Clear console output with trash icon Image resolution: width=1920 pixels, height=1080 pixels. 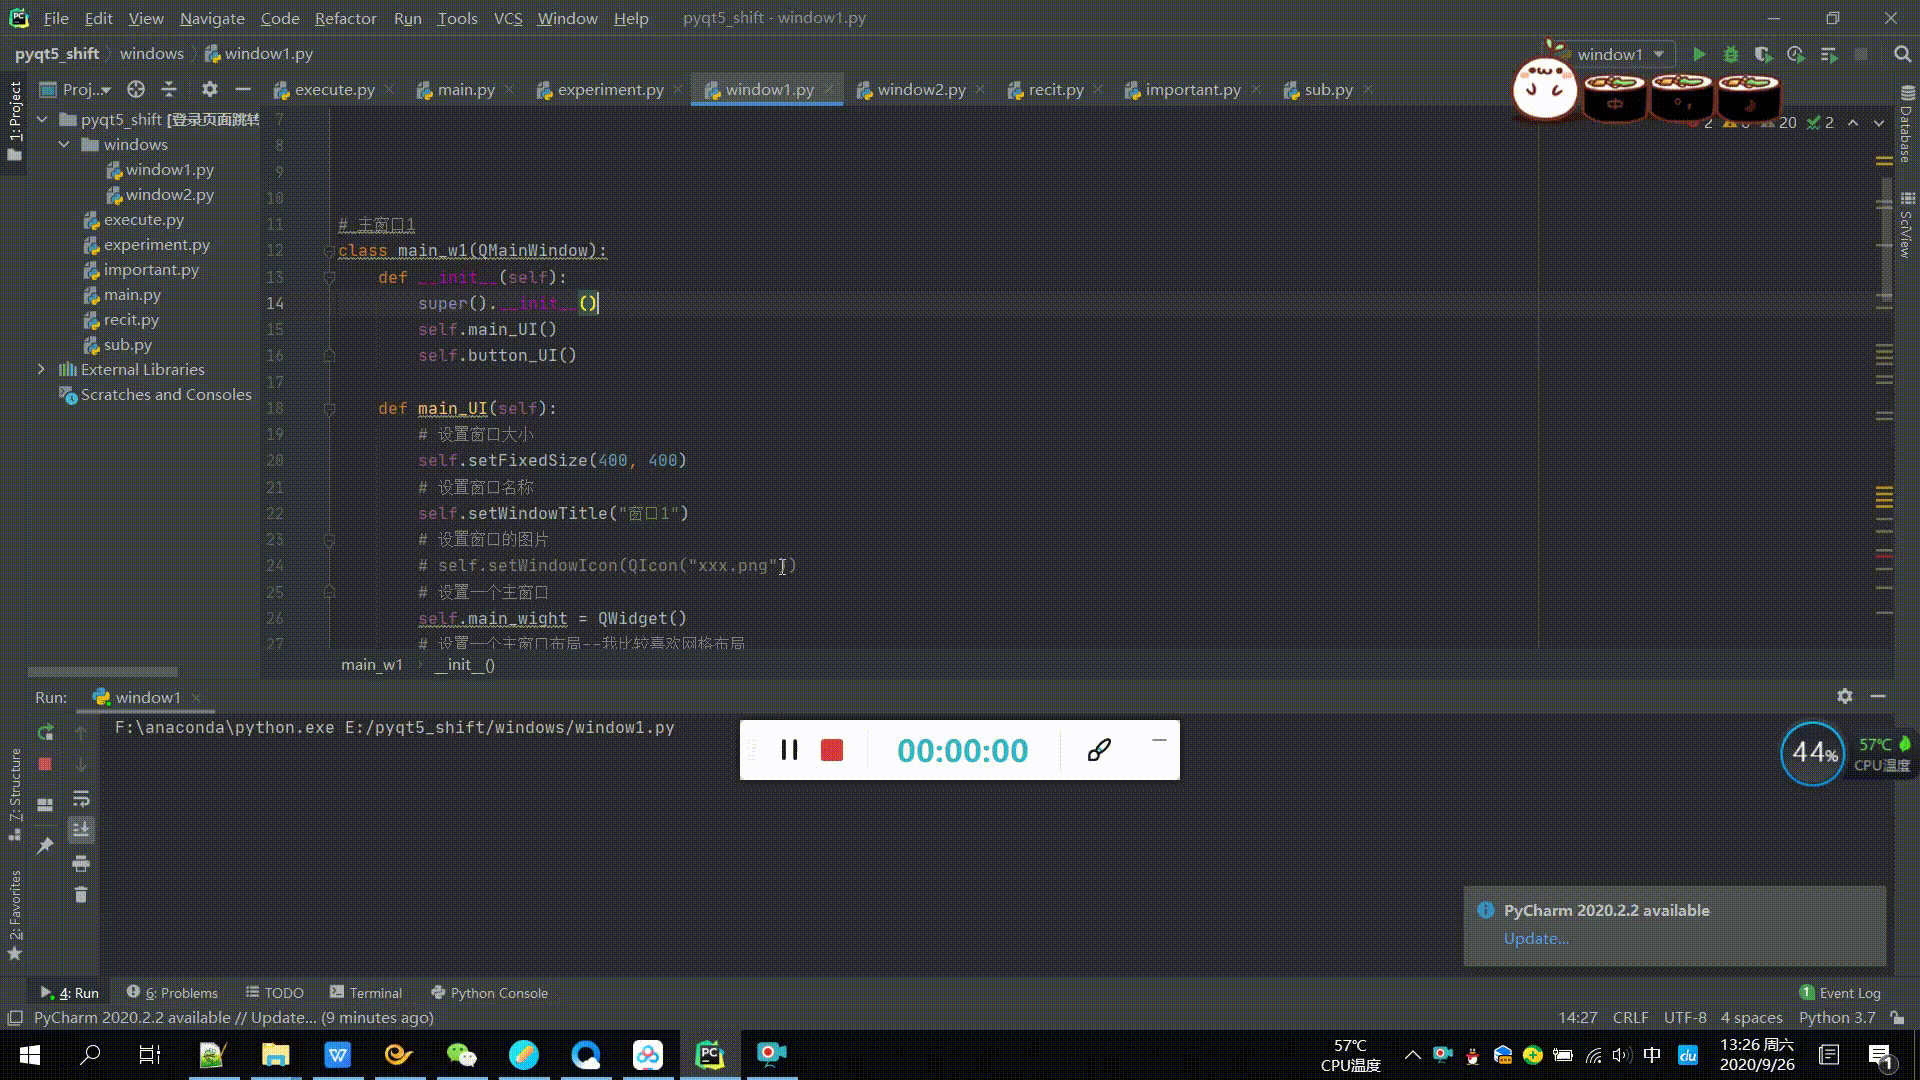click(81, 895)
